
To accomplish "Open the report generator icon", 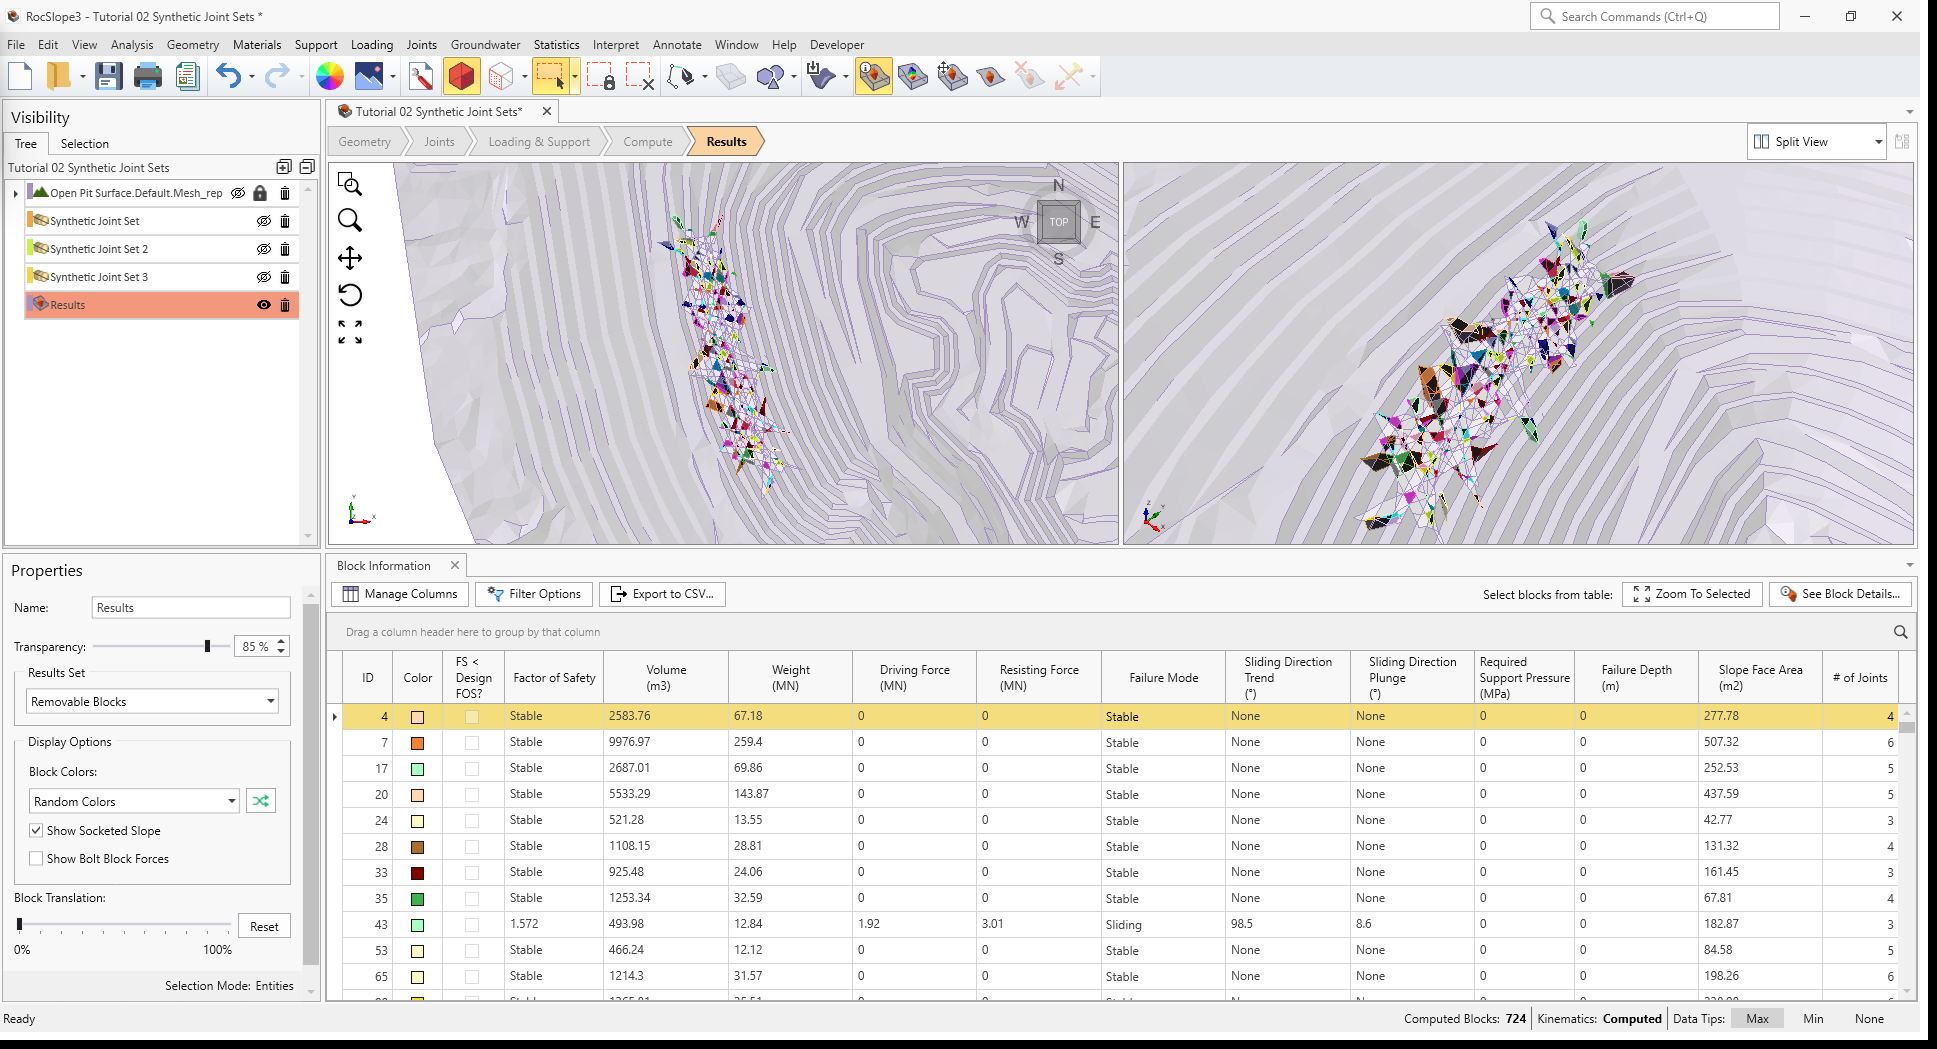I will pyautogui.click(x=187, y=76).
